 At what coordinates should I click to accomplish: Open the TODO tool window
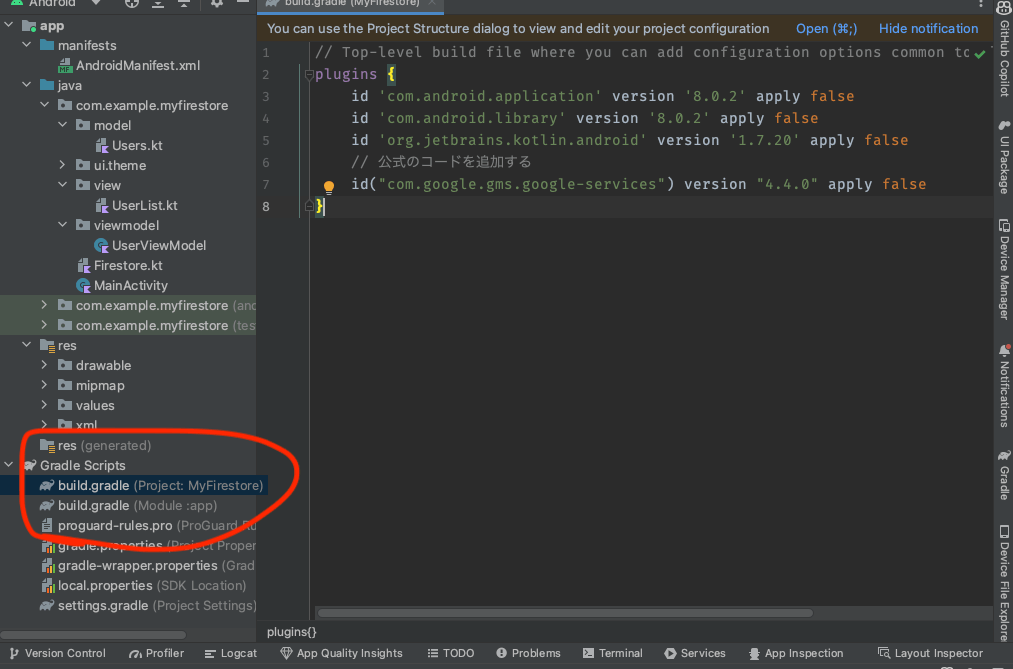click(451, 654)
